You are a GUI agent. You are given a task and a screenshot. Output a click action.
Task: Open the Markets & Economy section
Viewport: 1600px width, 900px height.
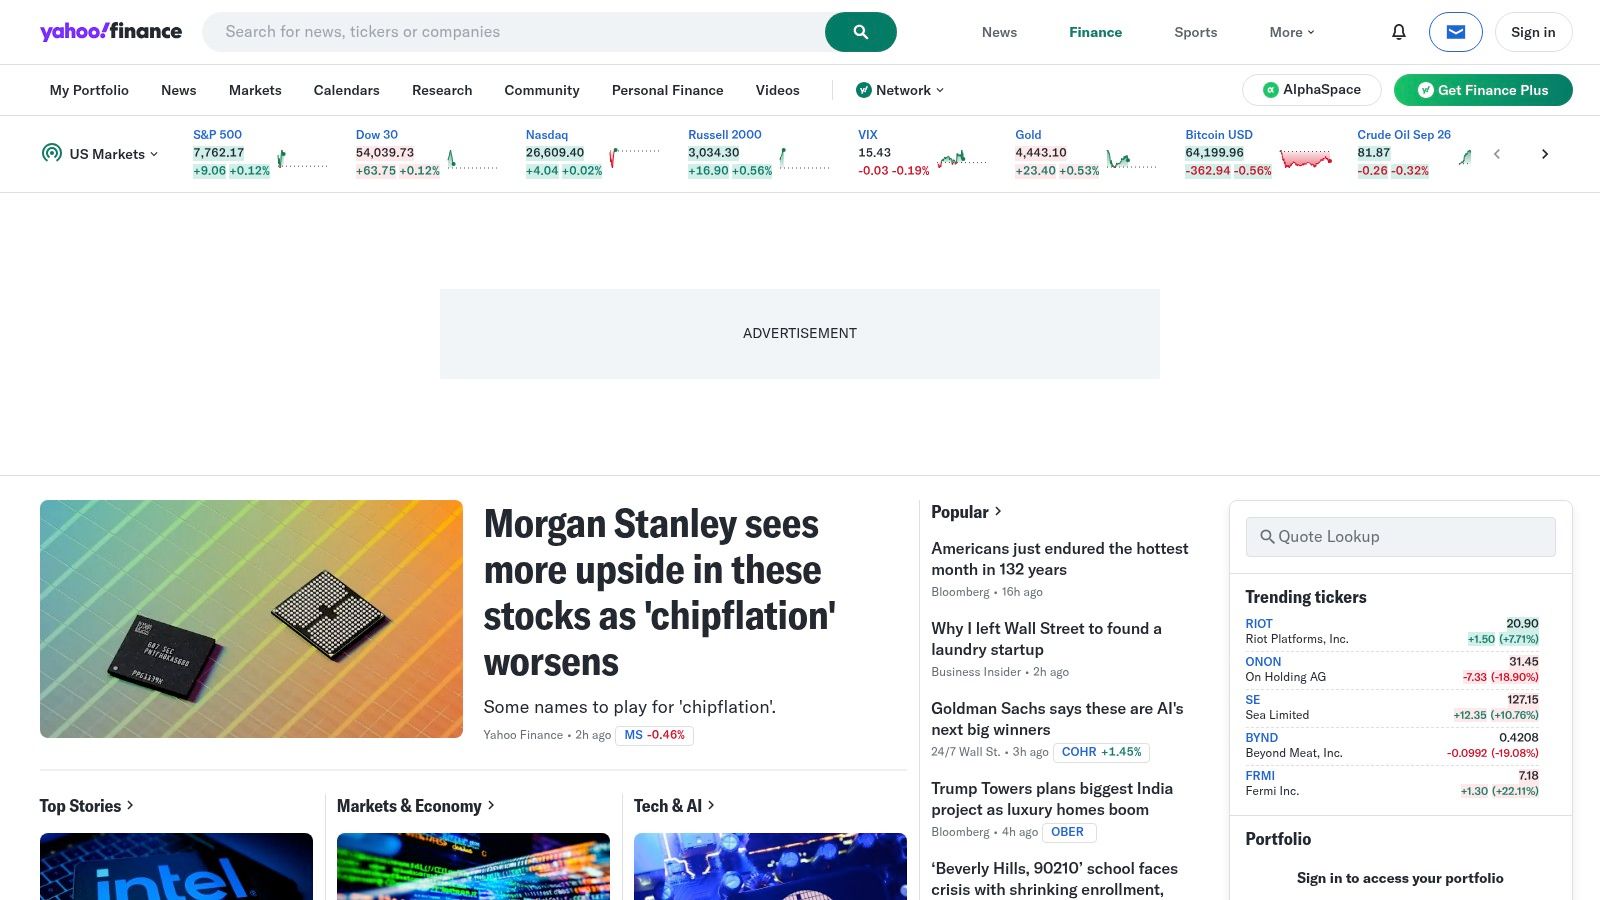(416, 805)
